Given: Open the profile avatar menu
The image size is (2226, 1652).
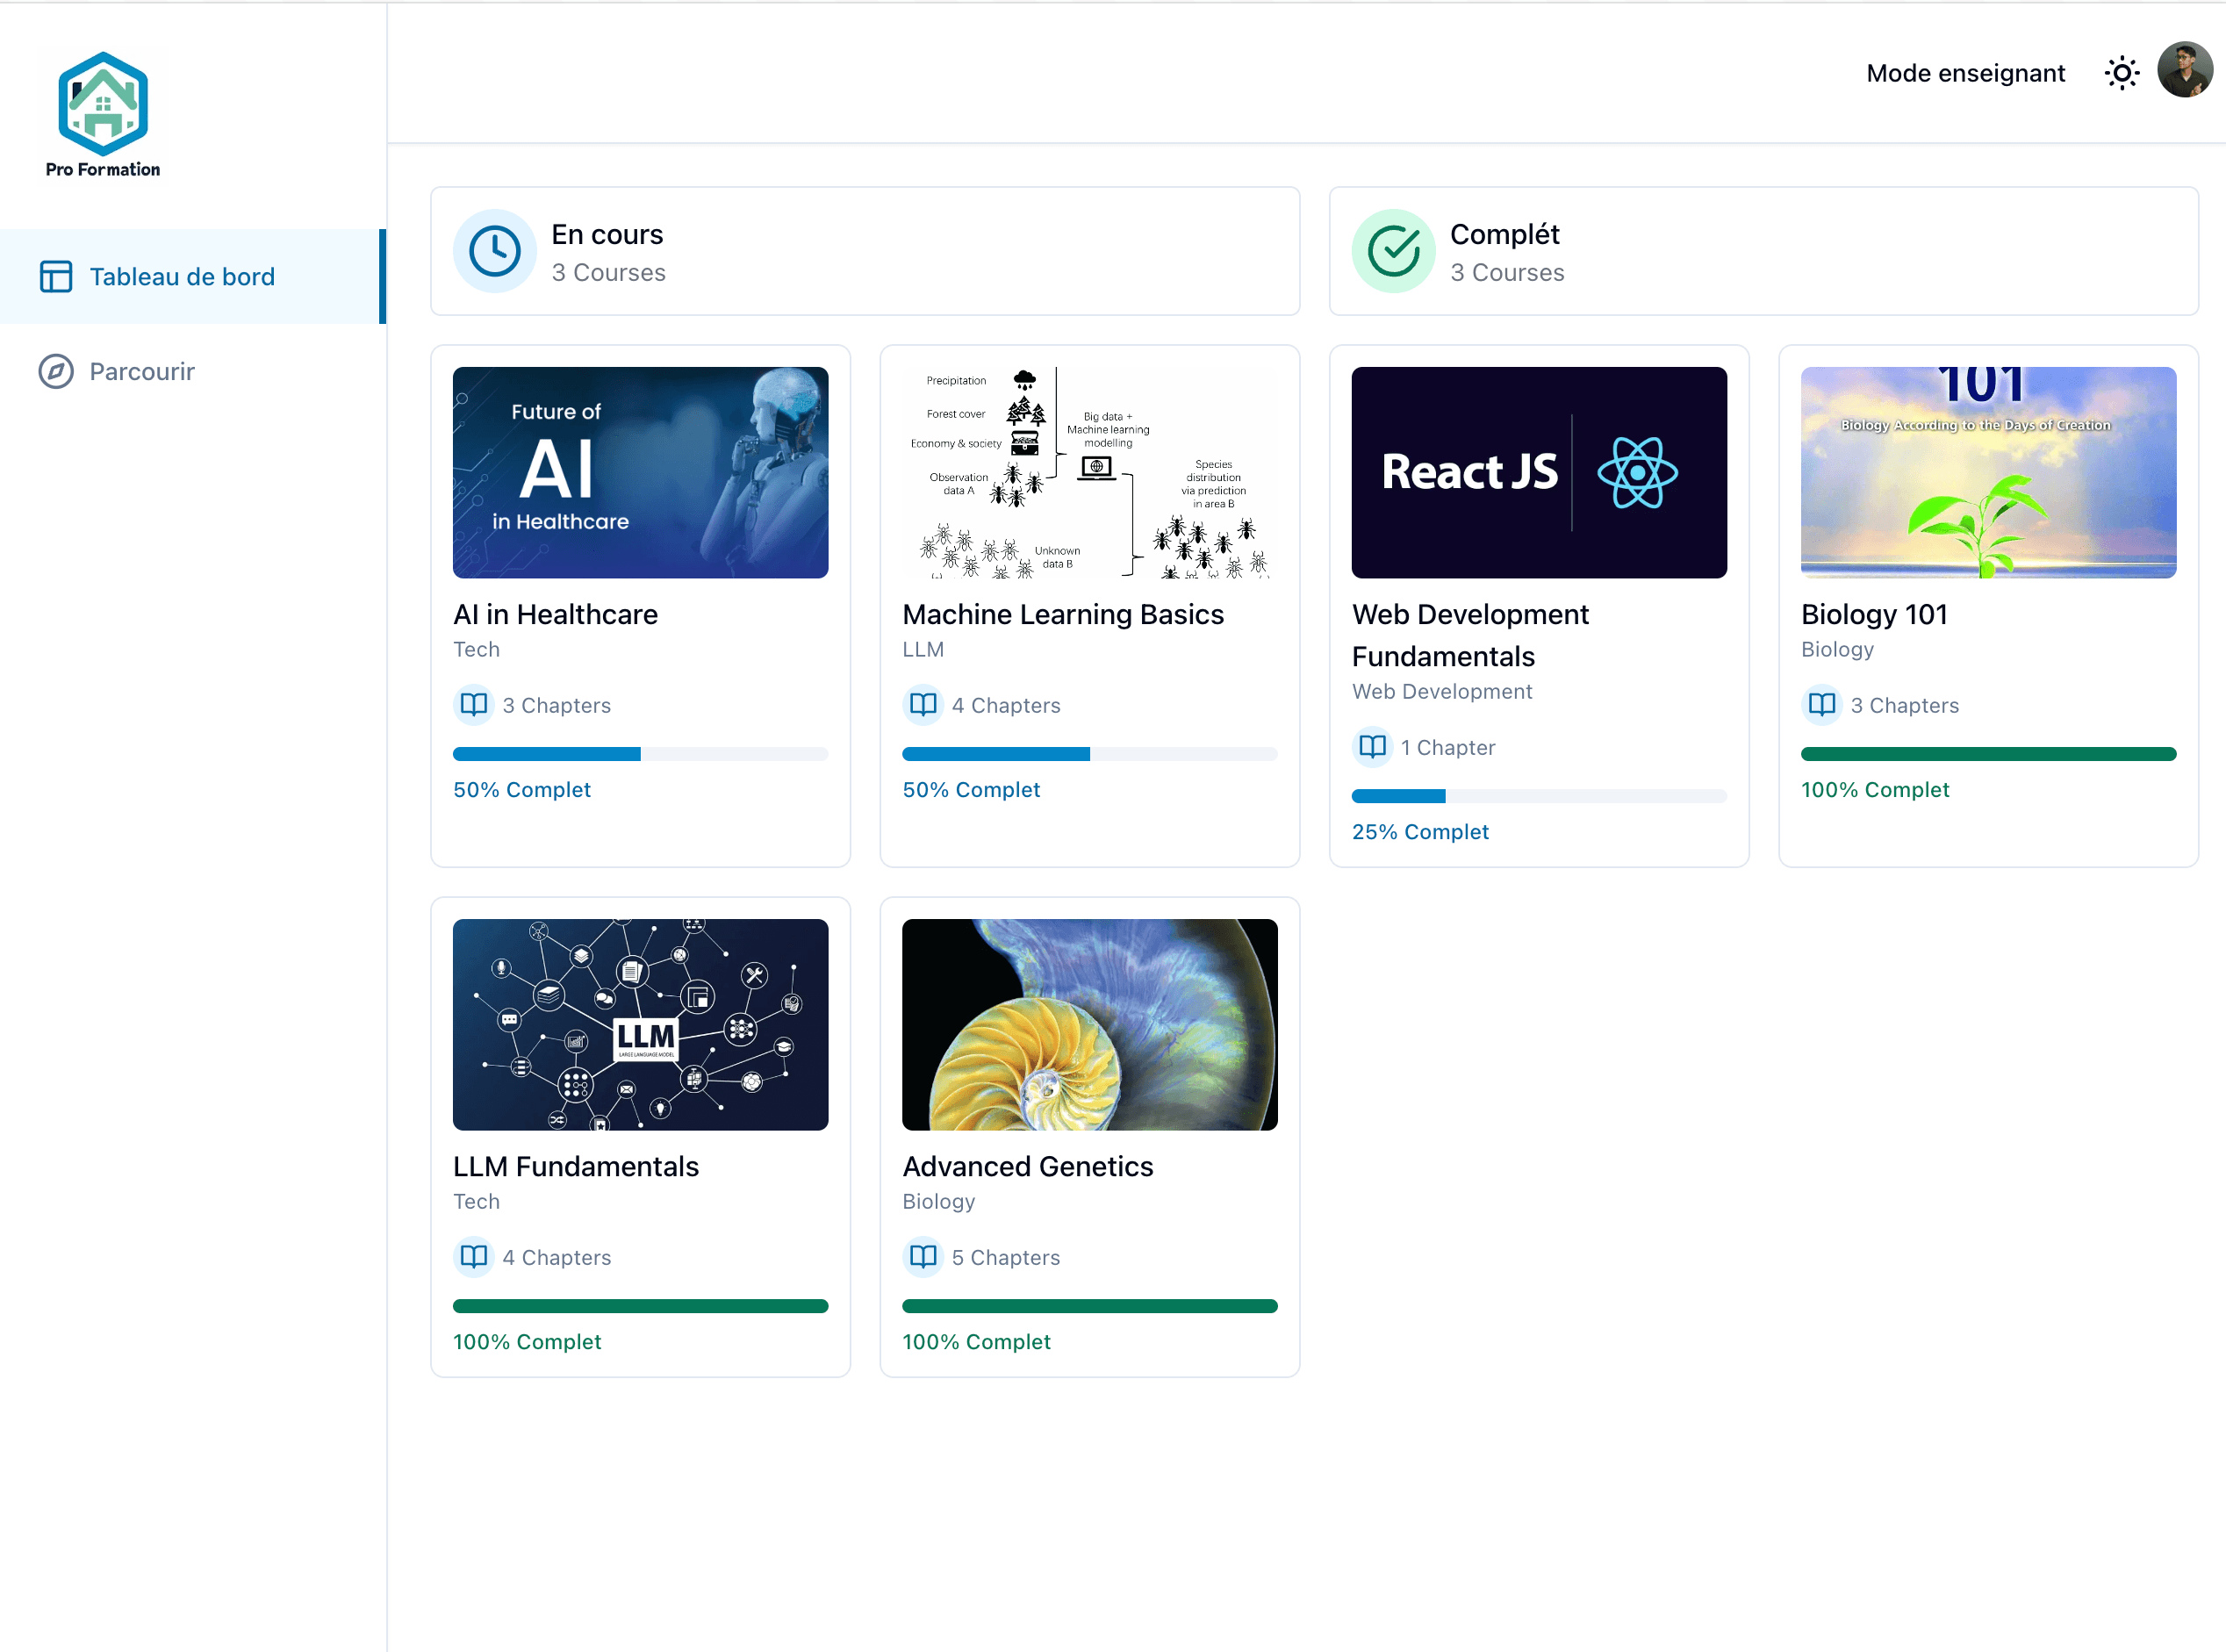Looking at the screenshot, I should click(2186, 71).
